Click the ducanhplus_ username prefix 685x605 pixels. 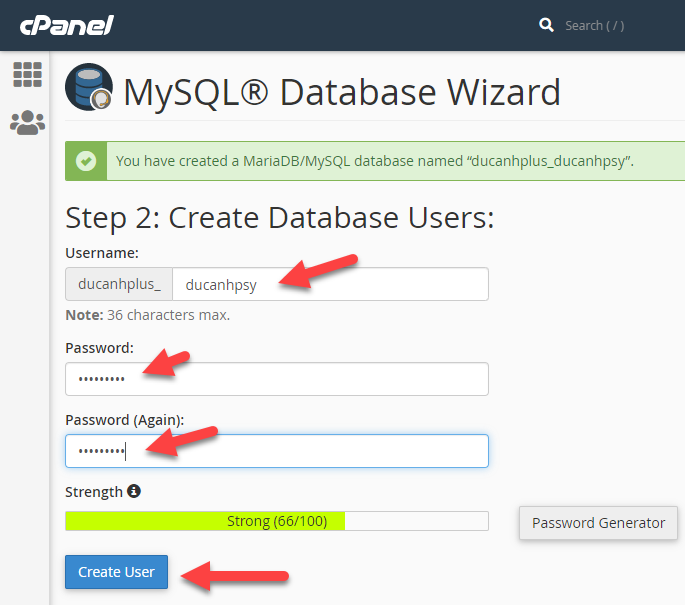[119, 284]
